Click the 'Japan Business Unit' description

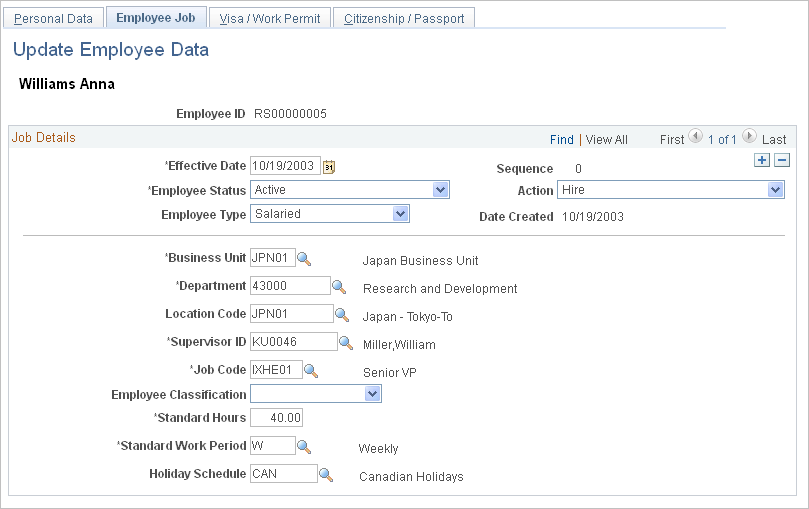420,261
